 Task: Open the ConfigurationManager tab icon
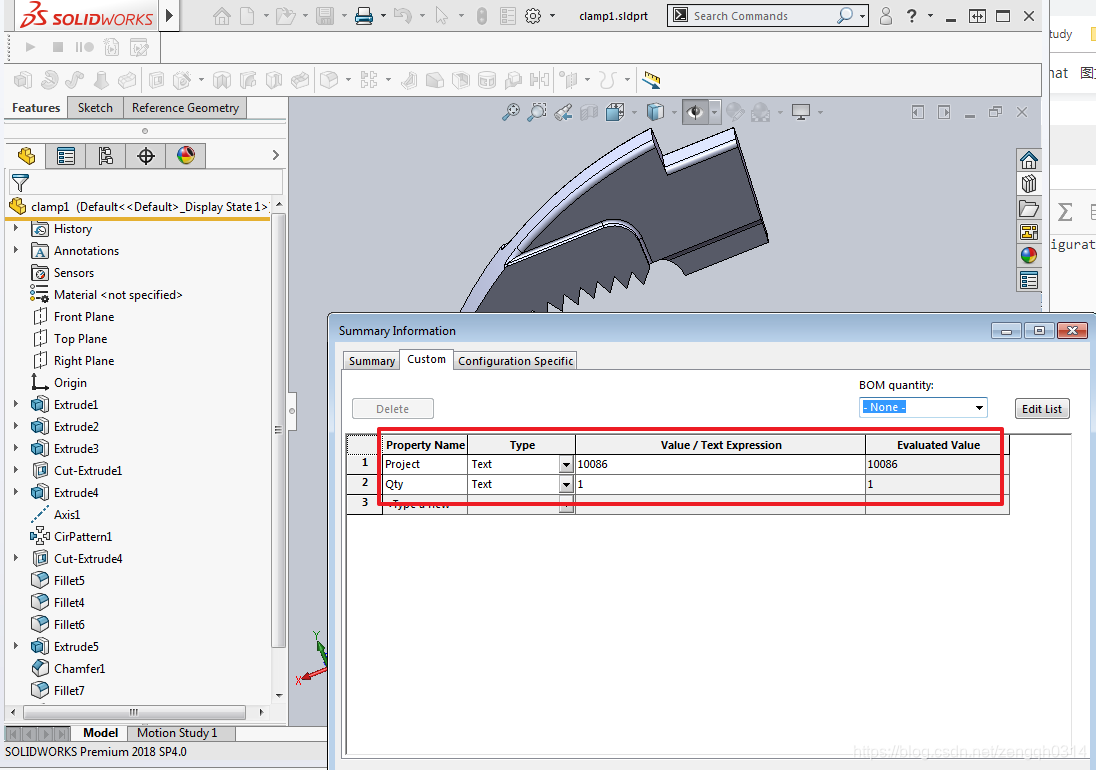tap(106, 156)
